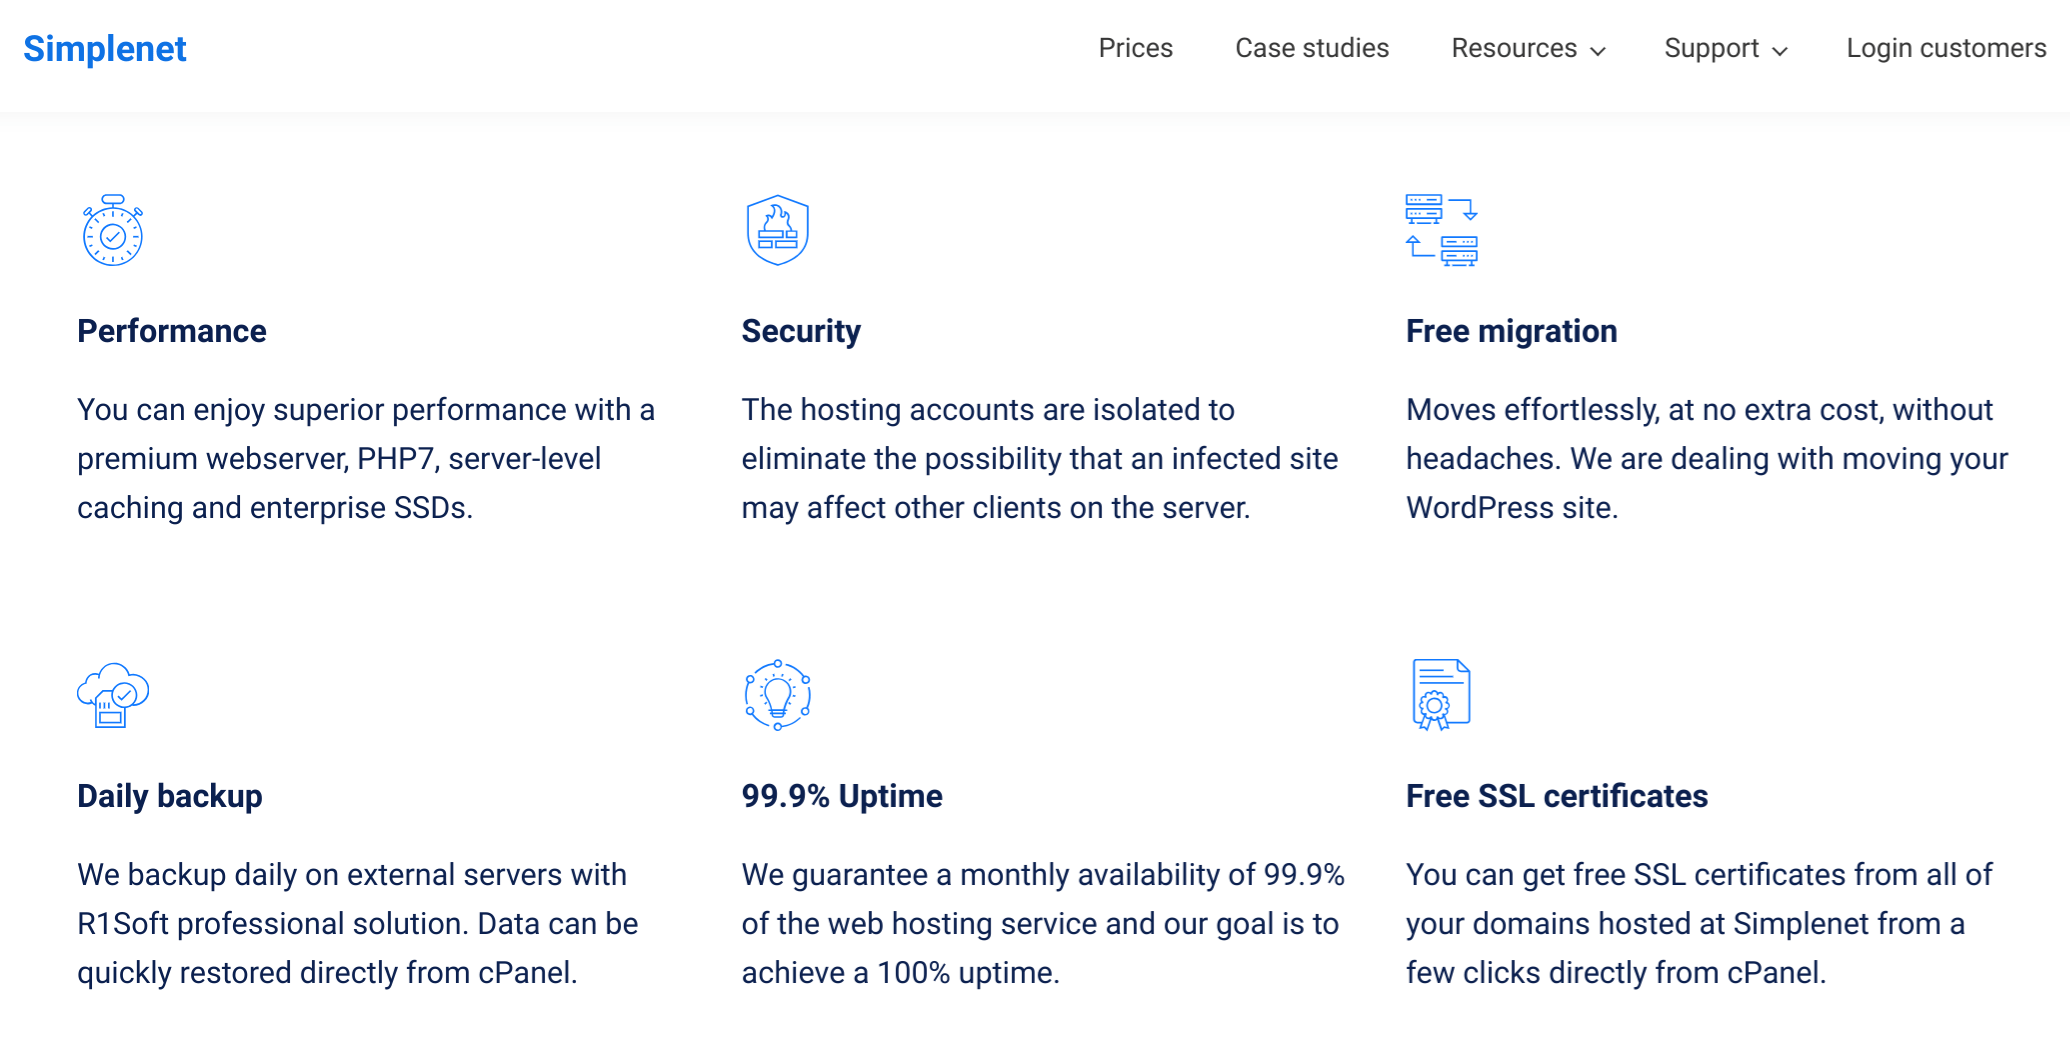The image size is (2070, 1039).
Task: Click the paragraph about 100% uptime goal
Action: coord(1043,924)
